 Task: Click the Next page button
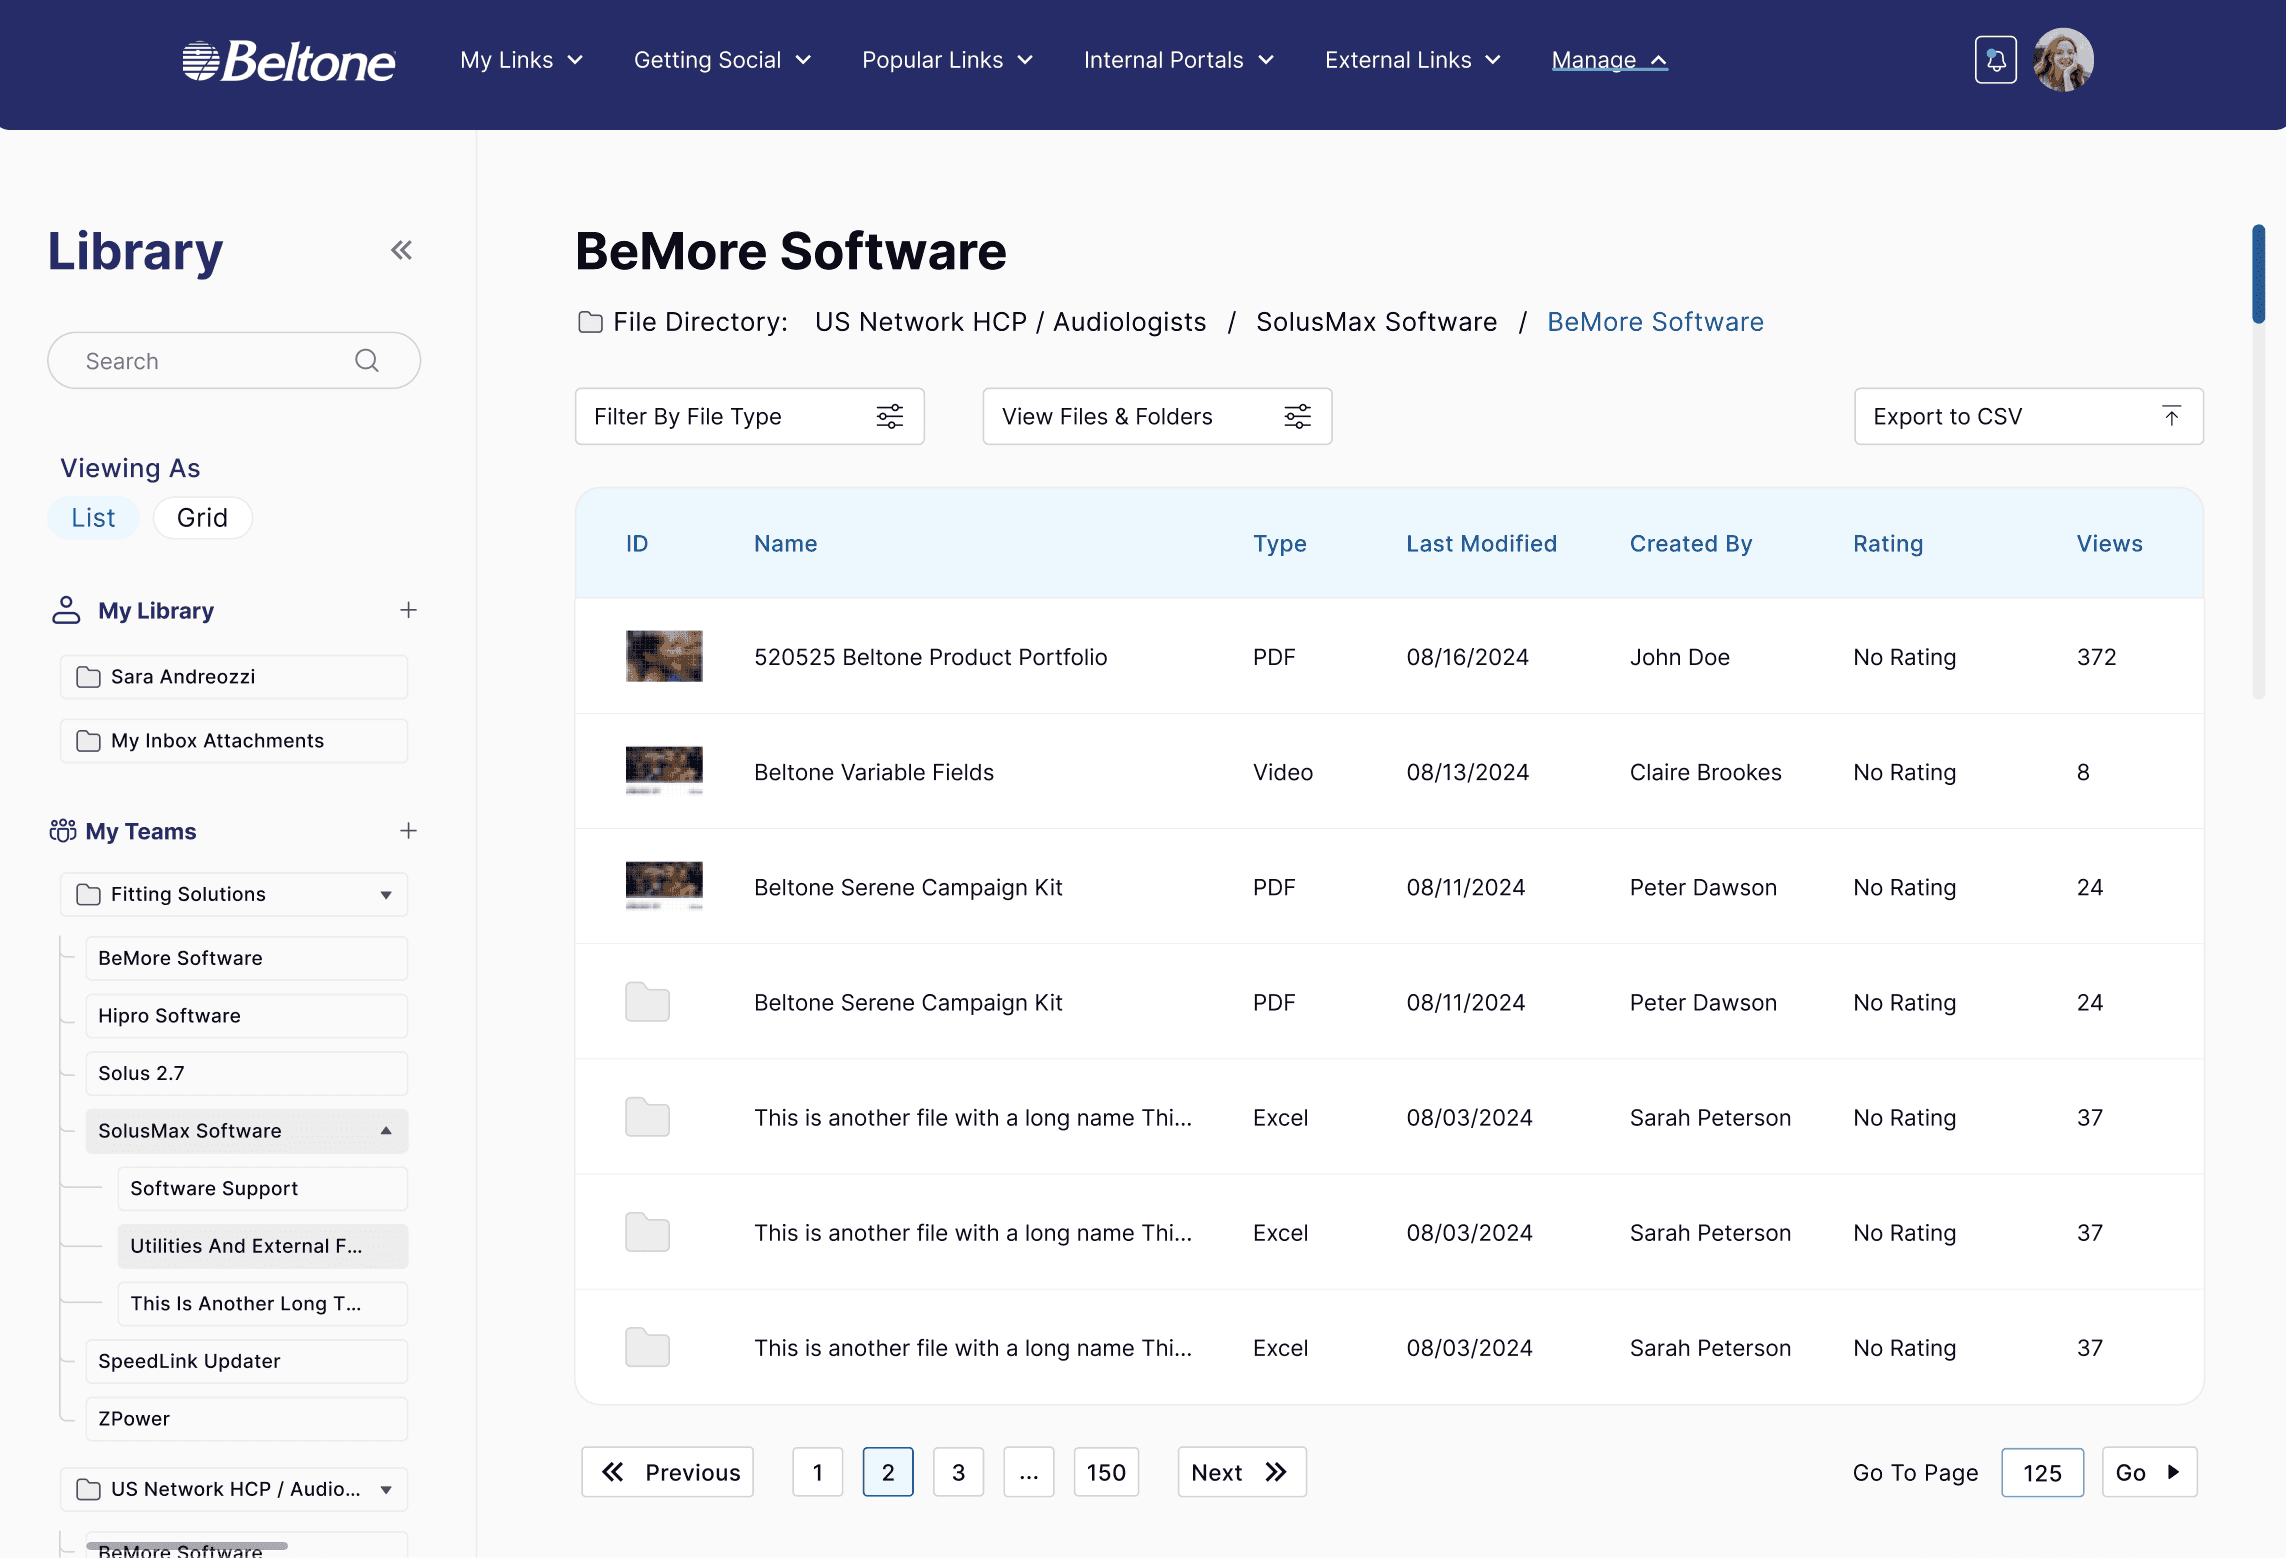point(1240,1472)
